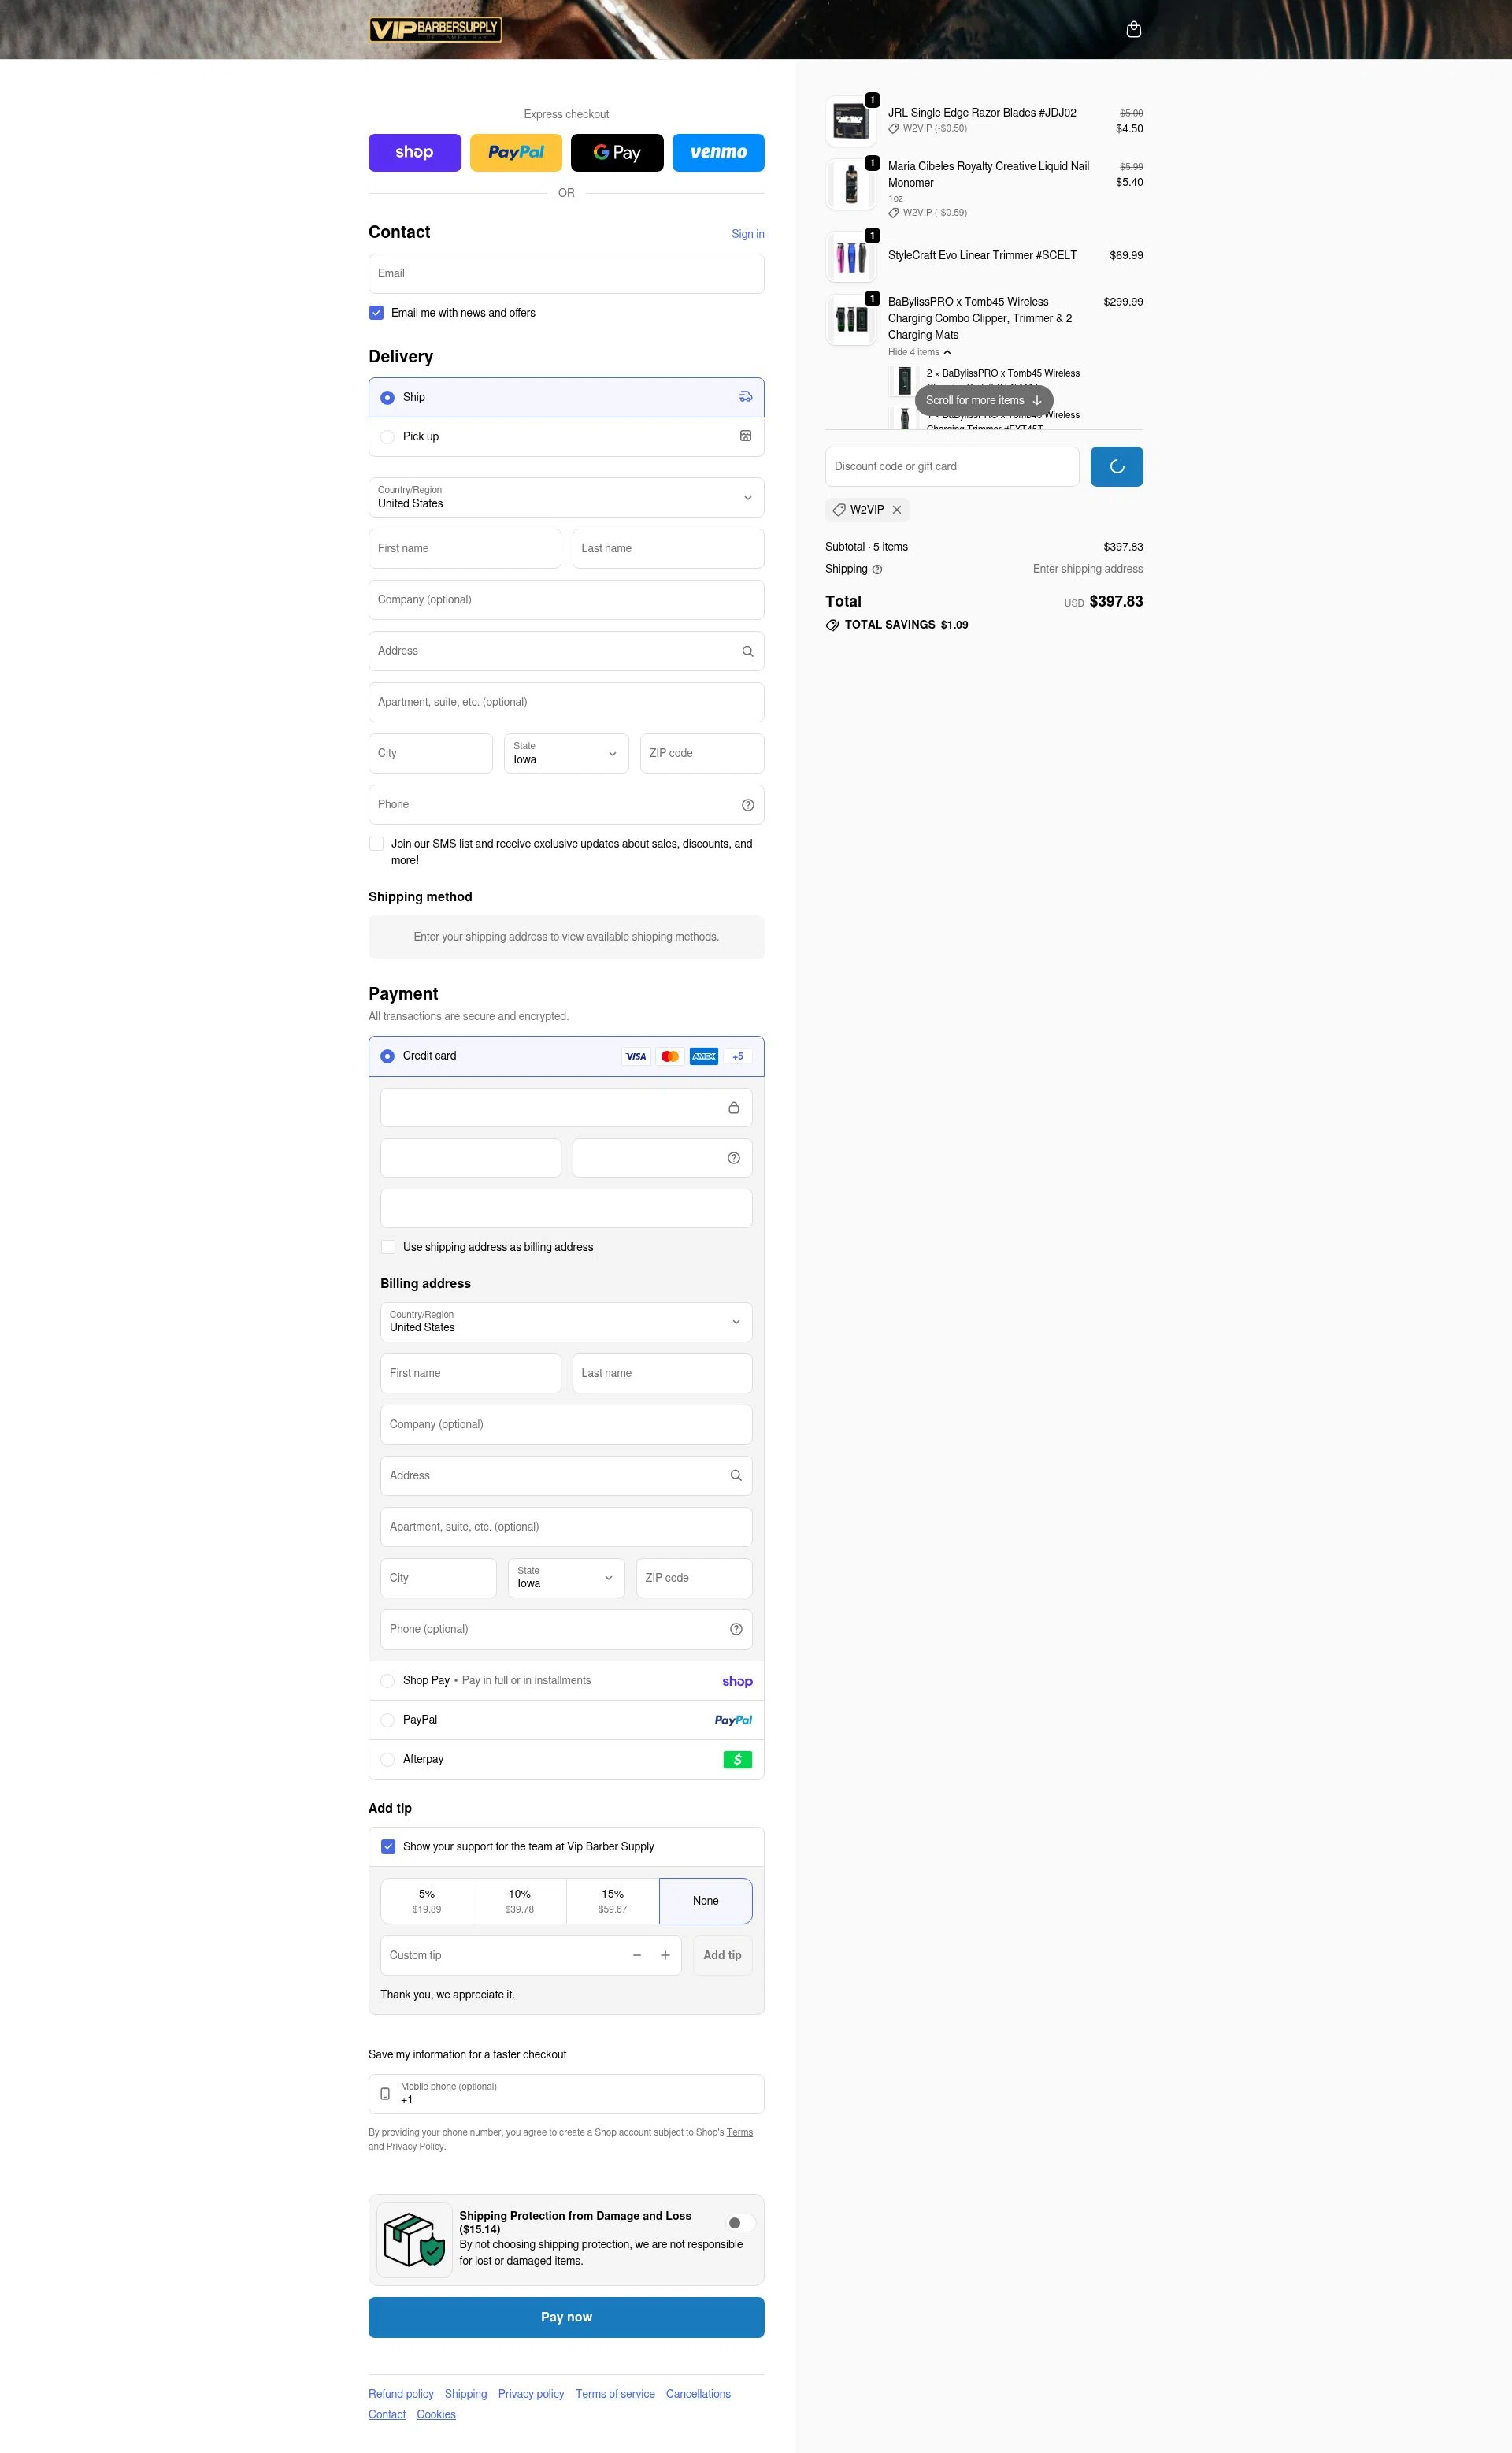The image size is (1512, 2453).
Task: Open the cart bag icon at top right
Action: click(x=1134, y=29)
